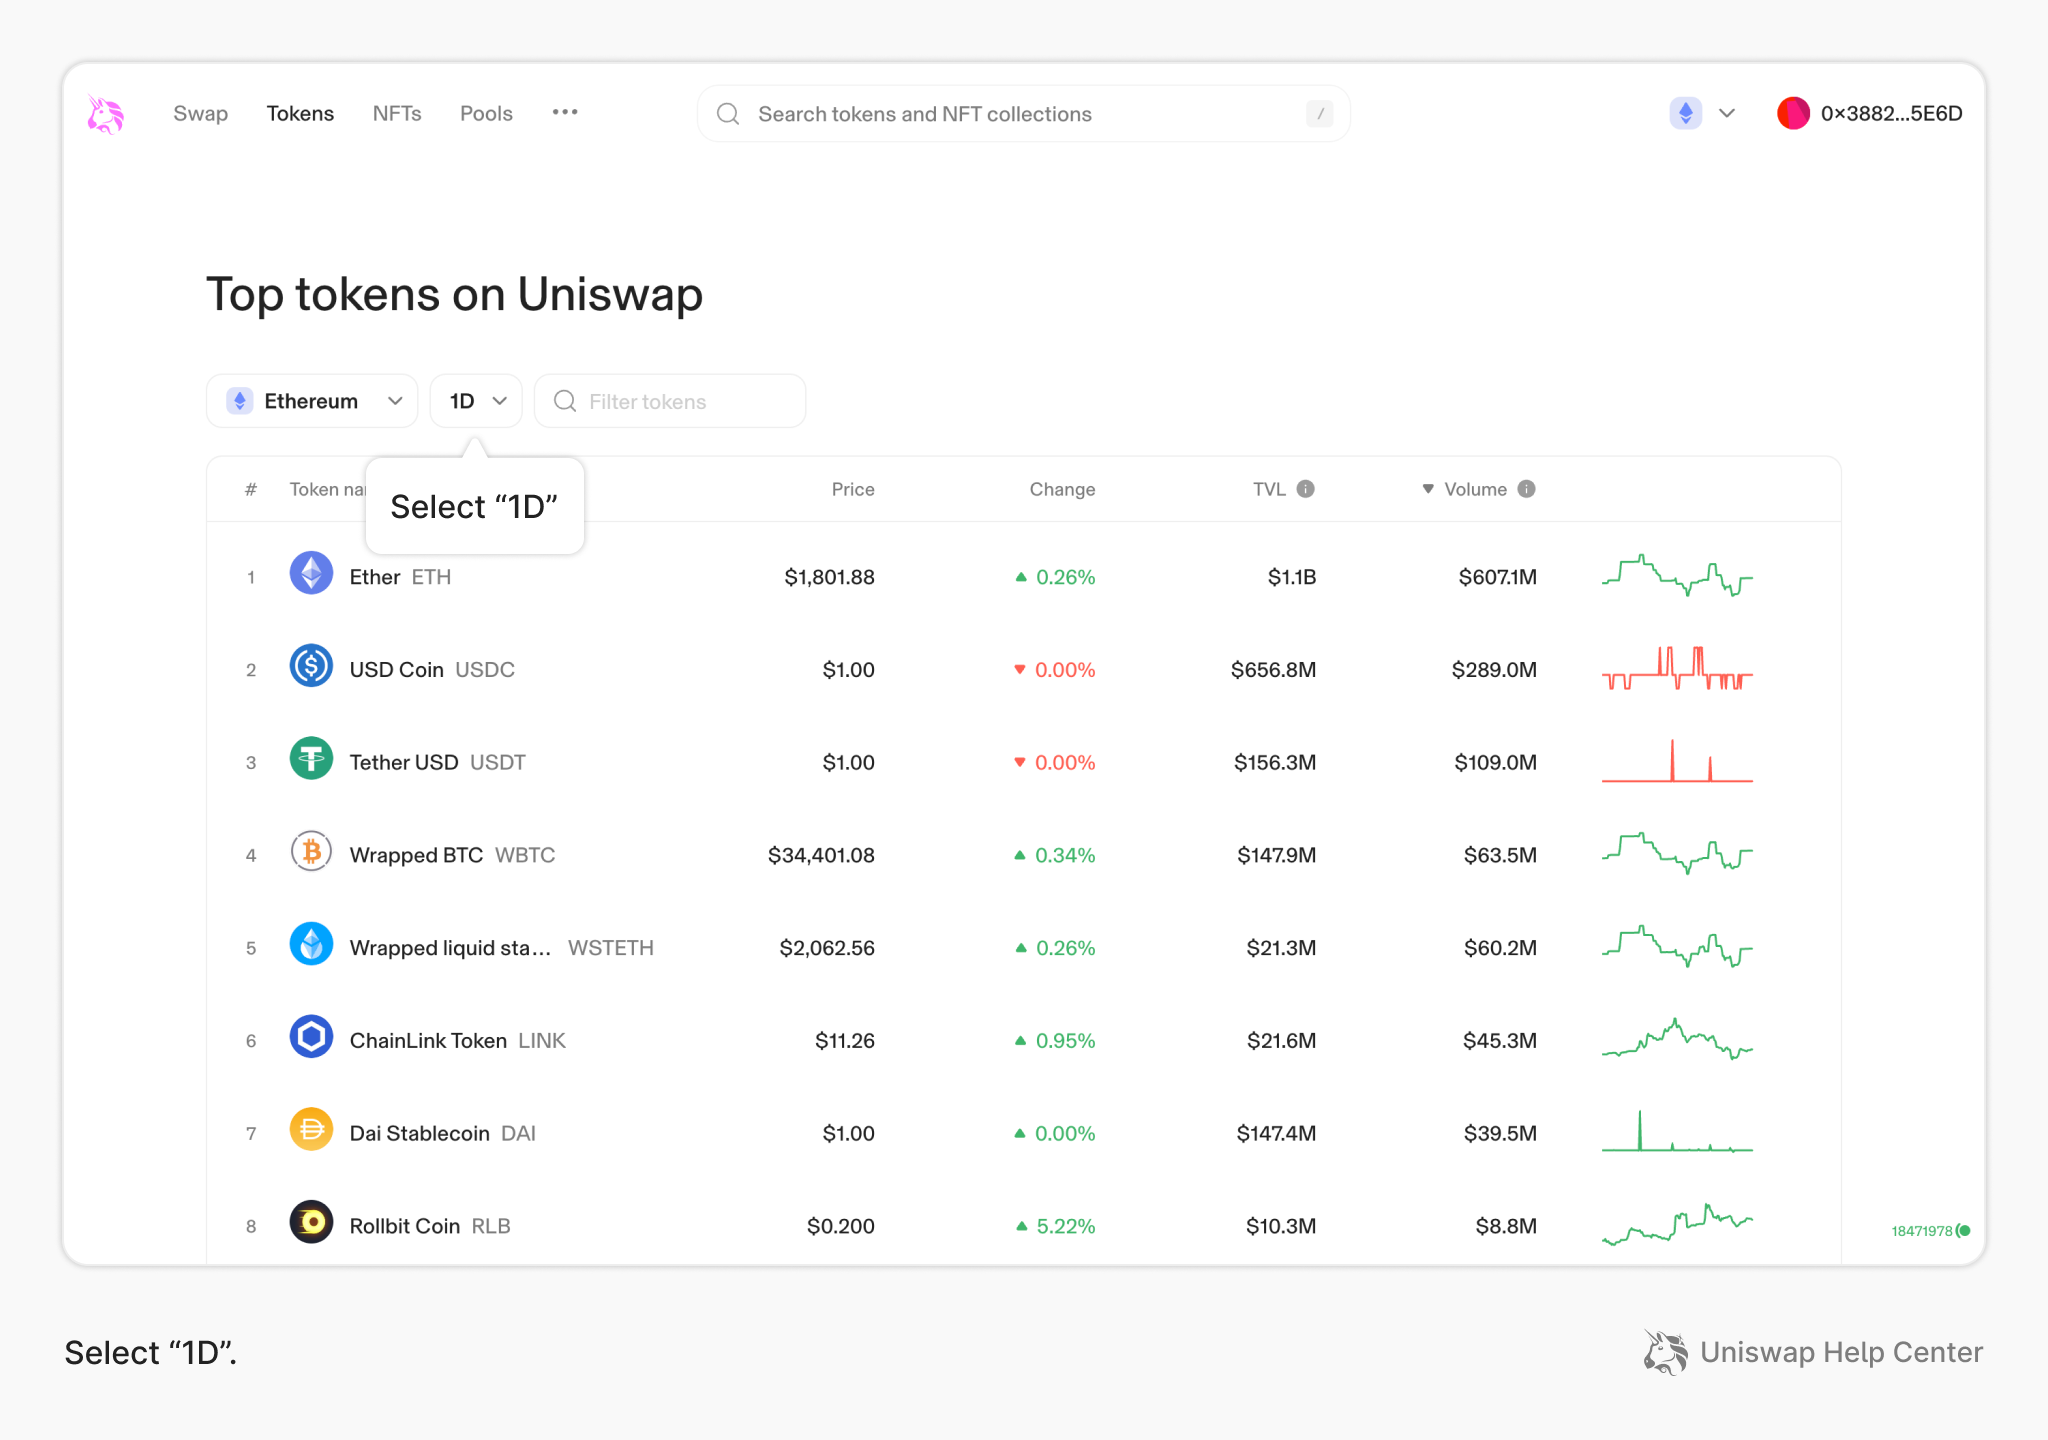
Task: Open the Rollbit Coin RLB name
Action: [x=430, y=1226]
